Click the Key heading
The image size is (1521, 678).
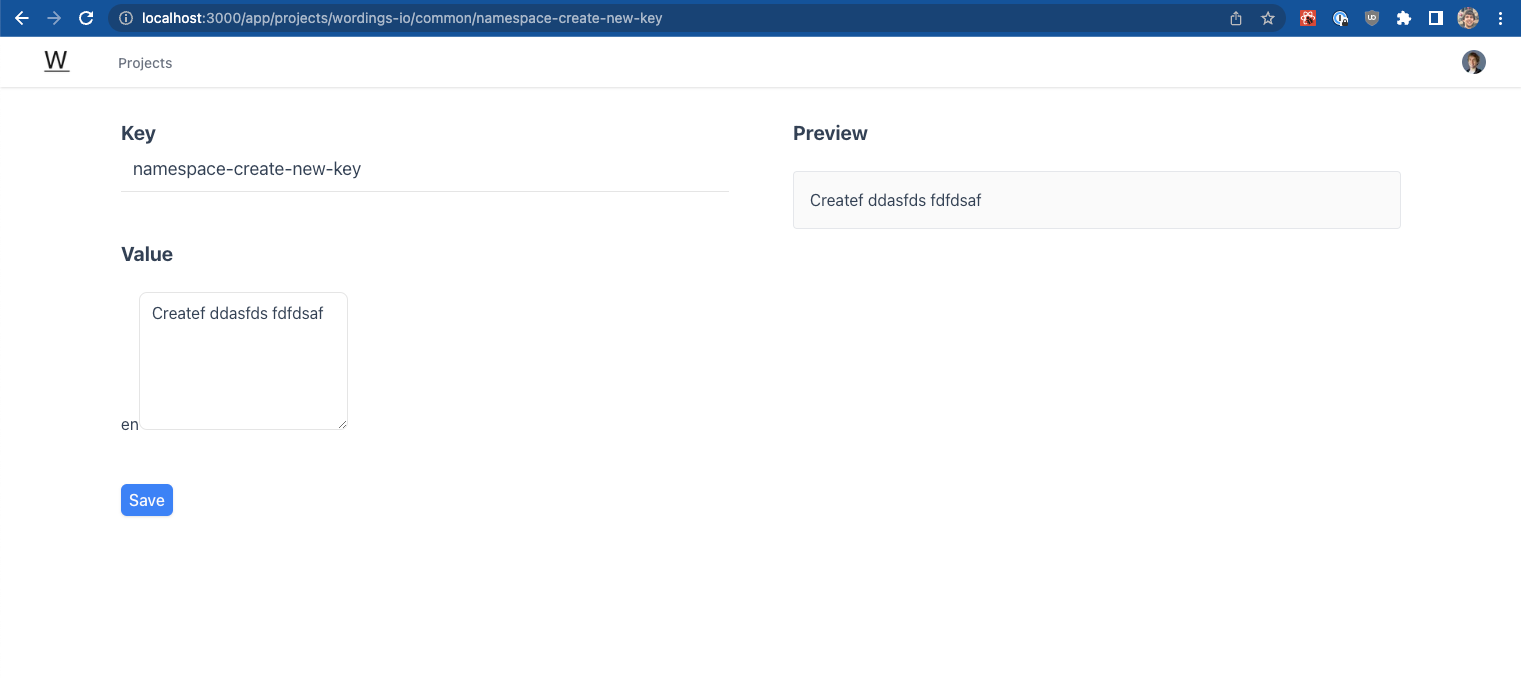[138, 133]
